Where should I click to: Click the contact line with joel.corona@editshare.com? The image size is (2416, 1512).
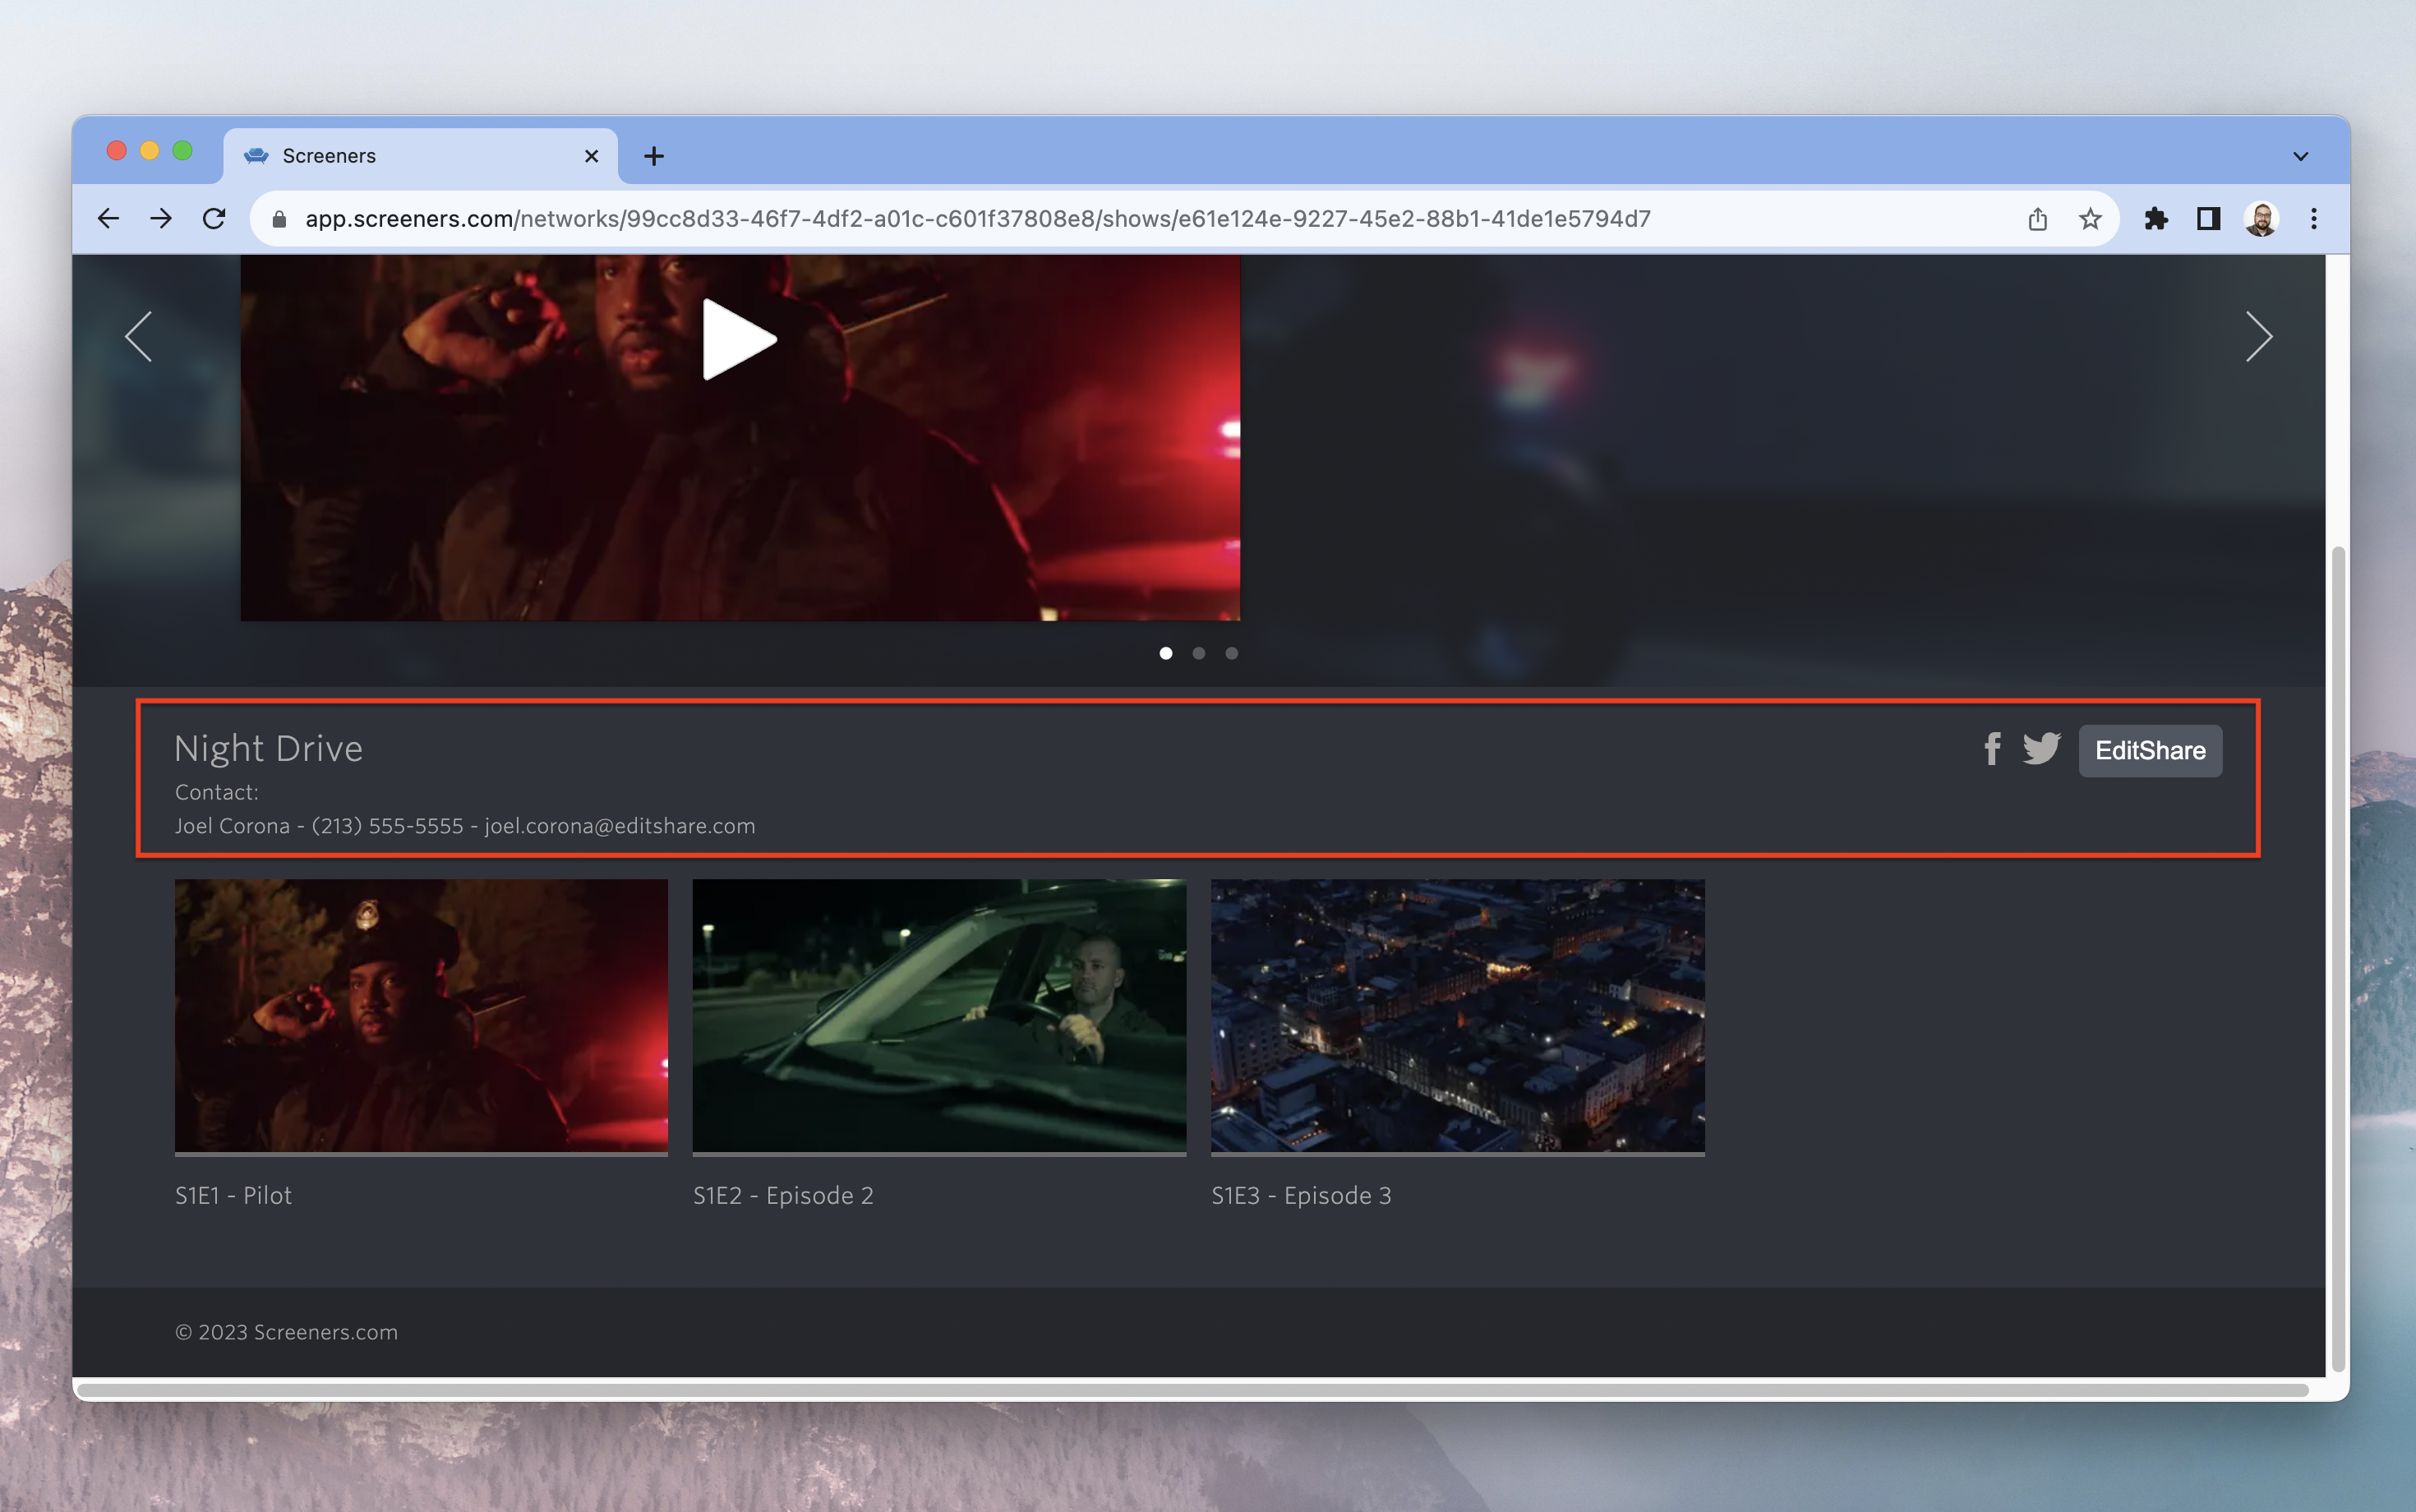pos(465,826)
